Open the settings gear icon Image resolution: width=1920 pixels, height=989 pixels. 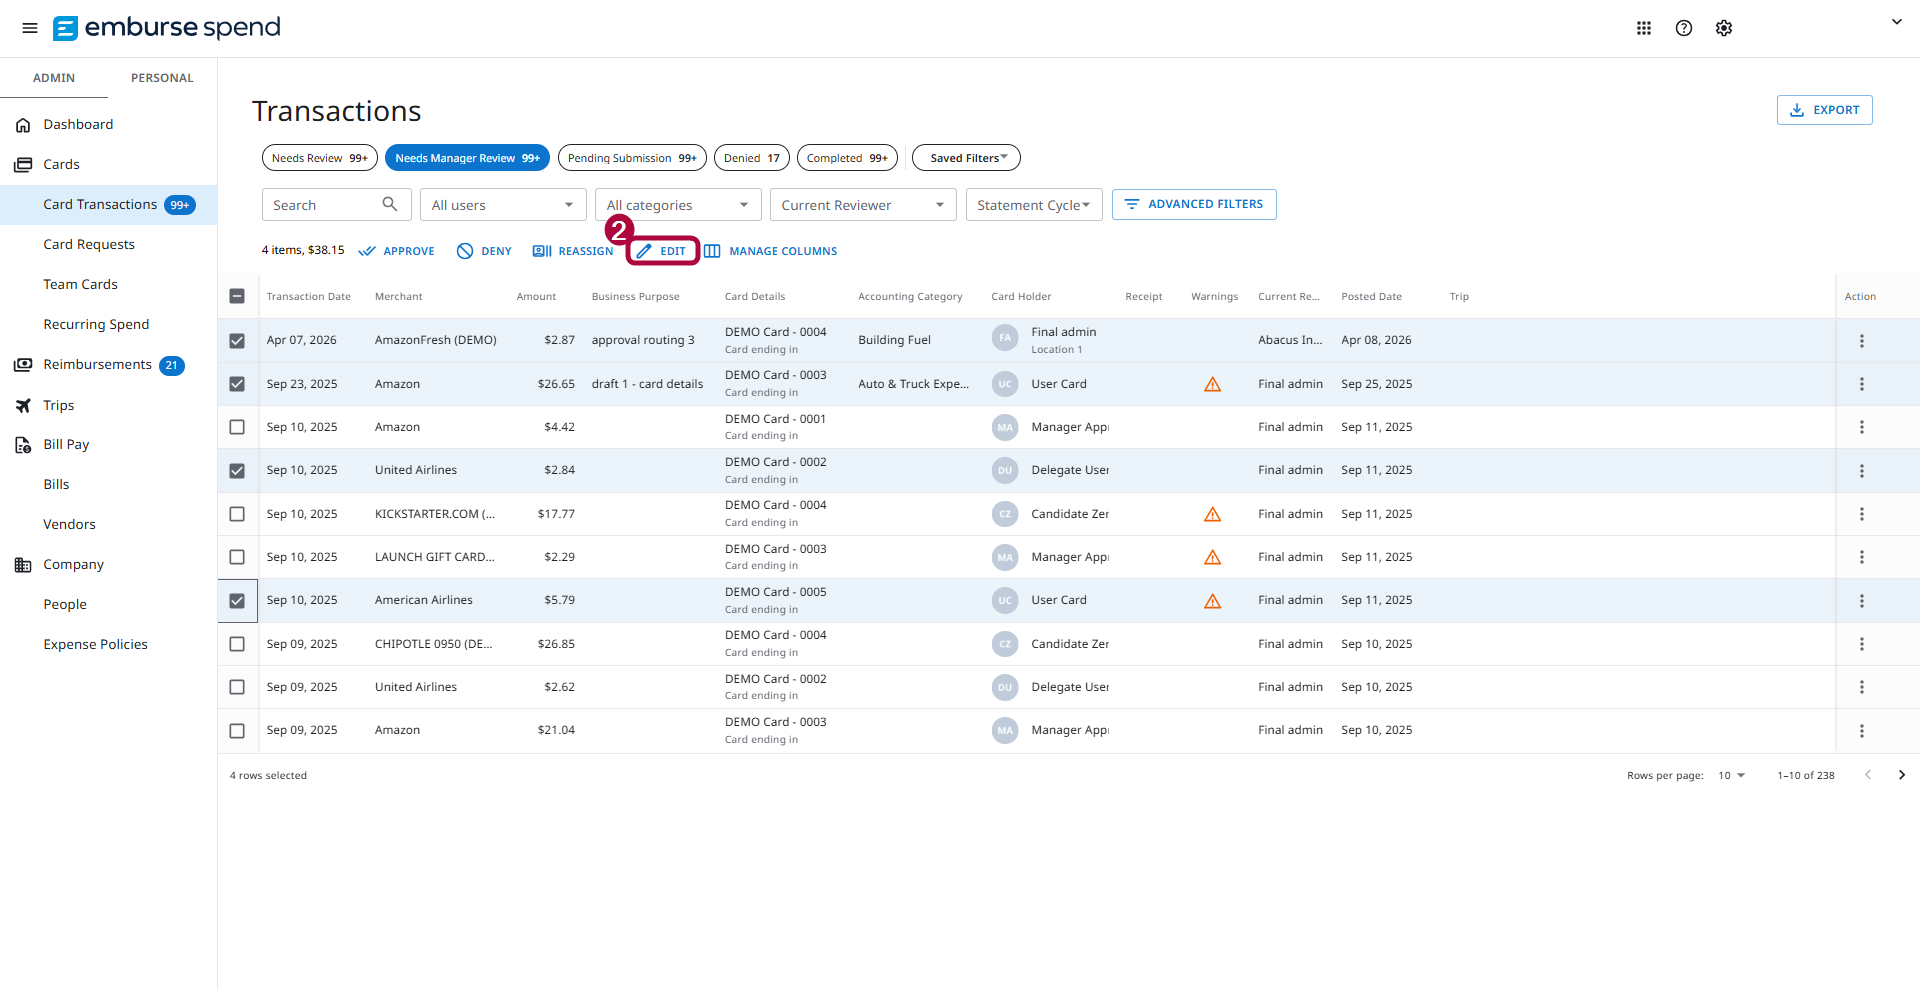tap(1724, 28)
